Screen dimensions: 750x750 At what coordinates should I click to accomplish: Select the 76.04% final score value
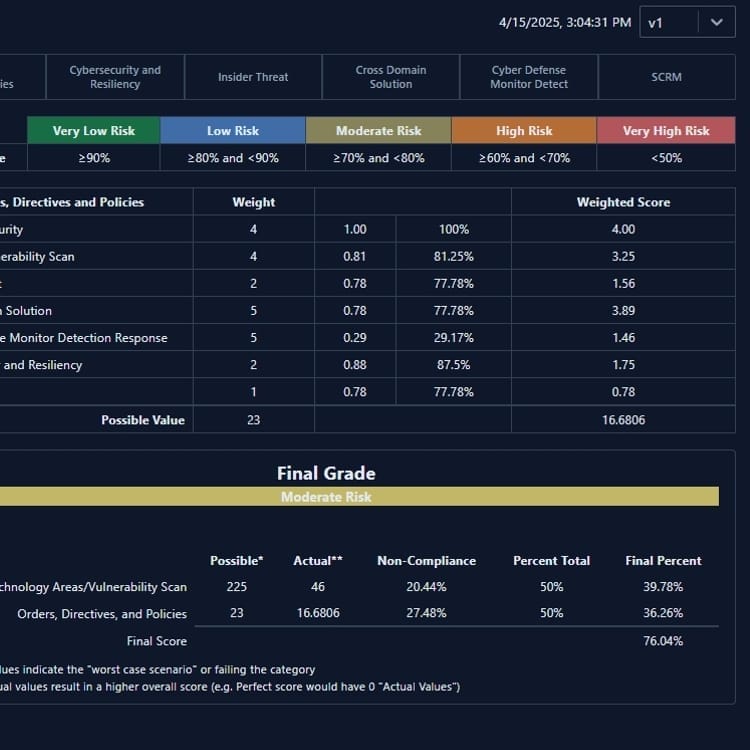click(663, 641)
